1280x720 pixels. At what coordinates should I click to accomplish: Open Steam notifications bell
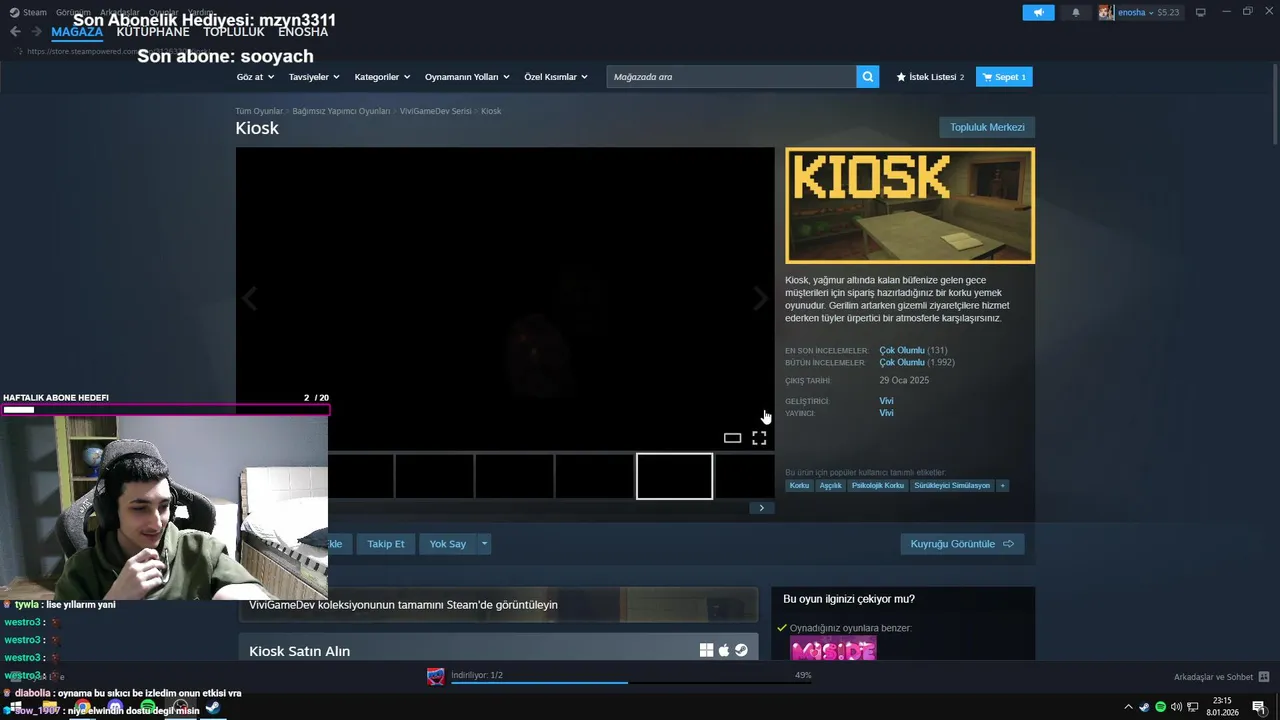(1076, 12)
